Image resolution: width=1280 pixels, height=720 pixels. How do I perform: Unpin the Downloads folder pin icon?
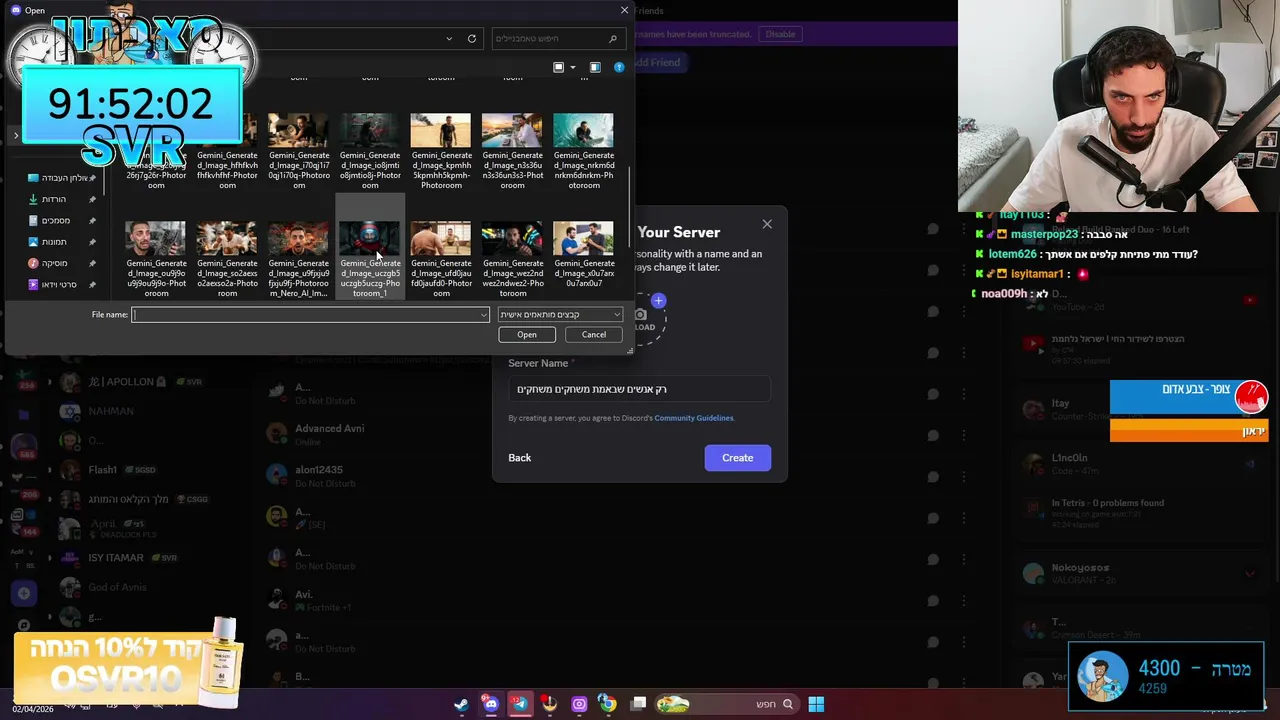point(92,199)
